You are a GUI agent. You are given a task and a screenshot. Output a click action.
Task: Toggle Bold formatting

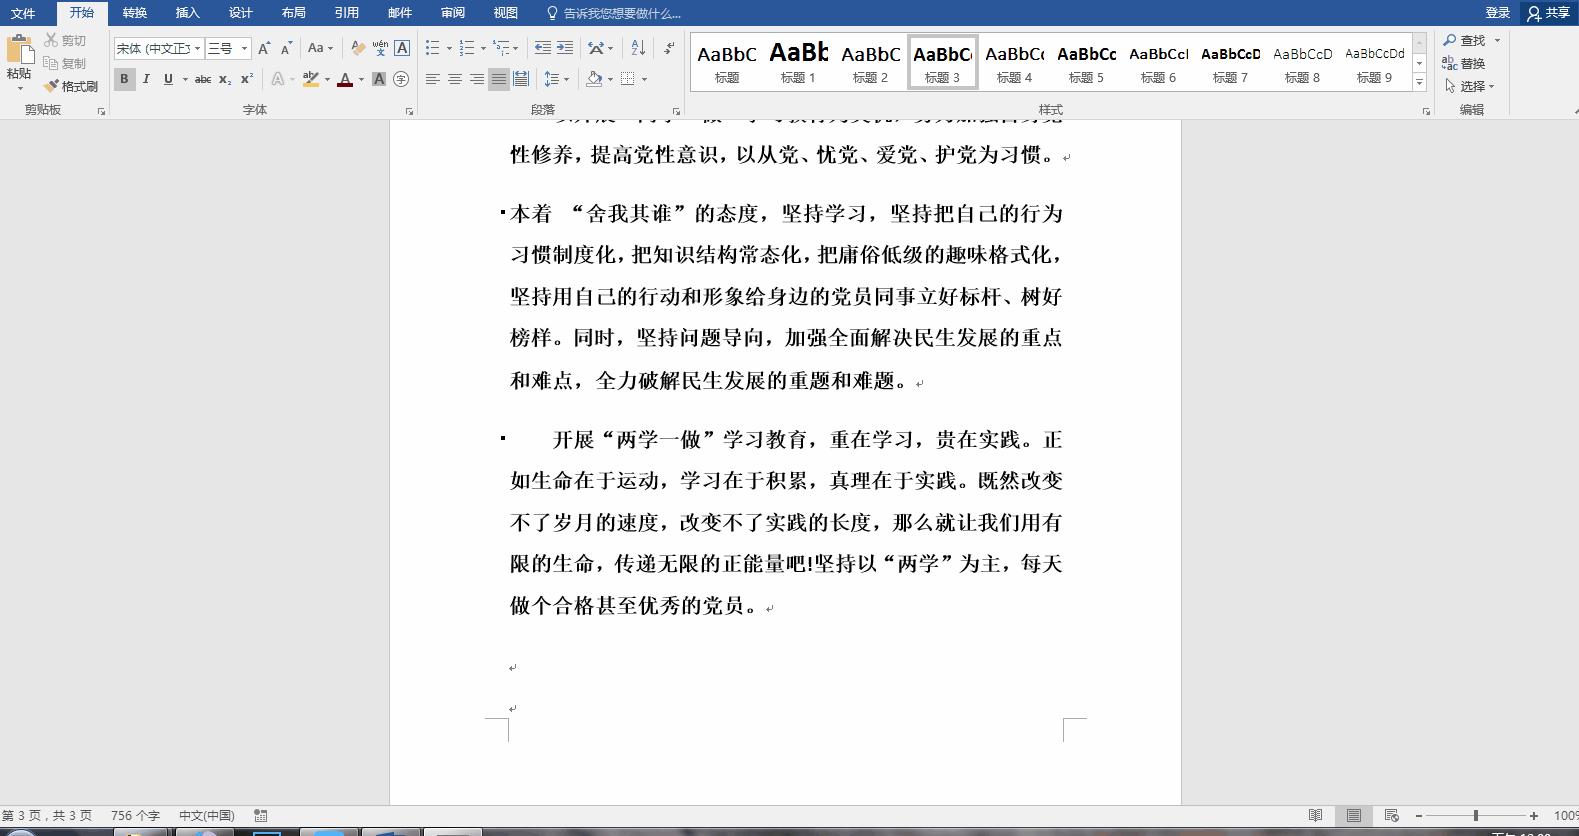click(x=124, y=79)
